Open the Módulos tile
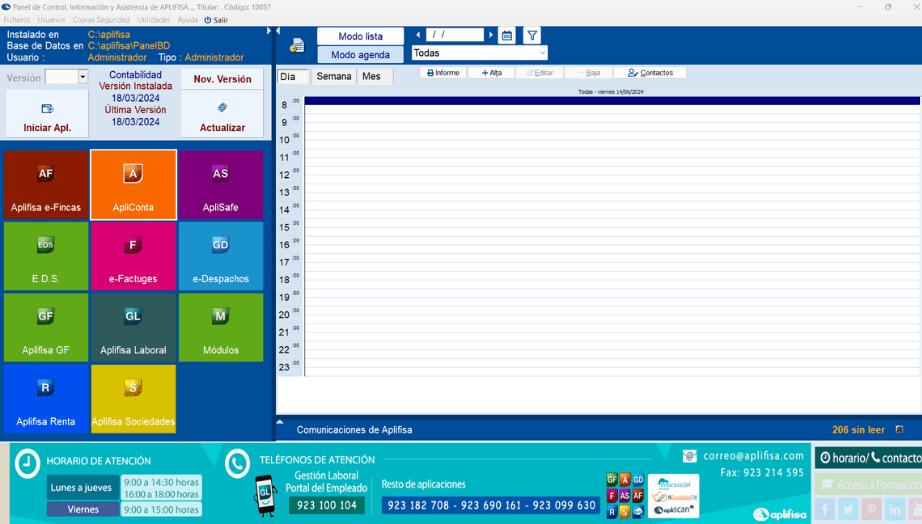This screenshot has height=524, width=922. click(x=221, y=327)
